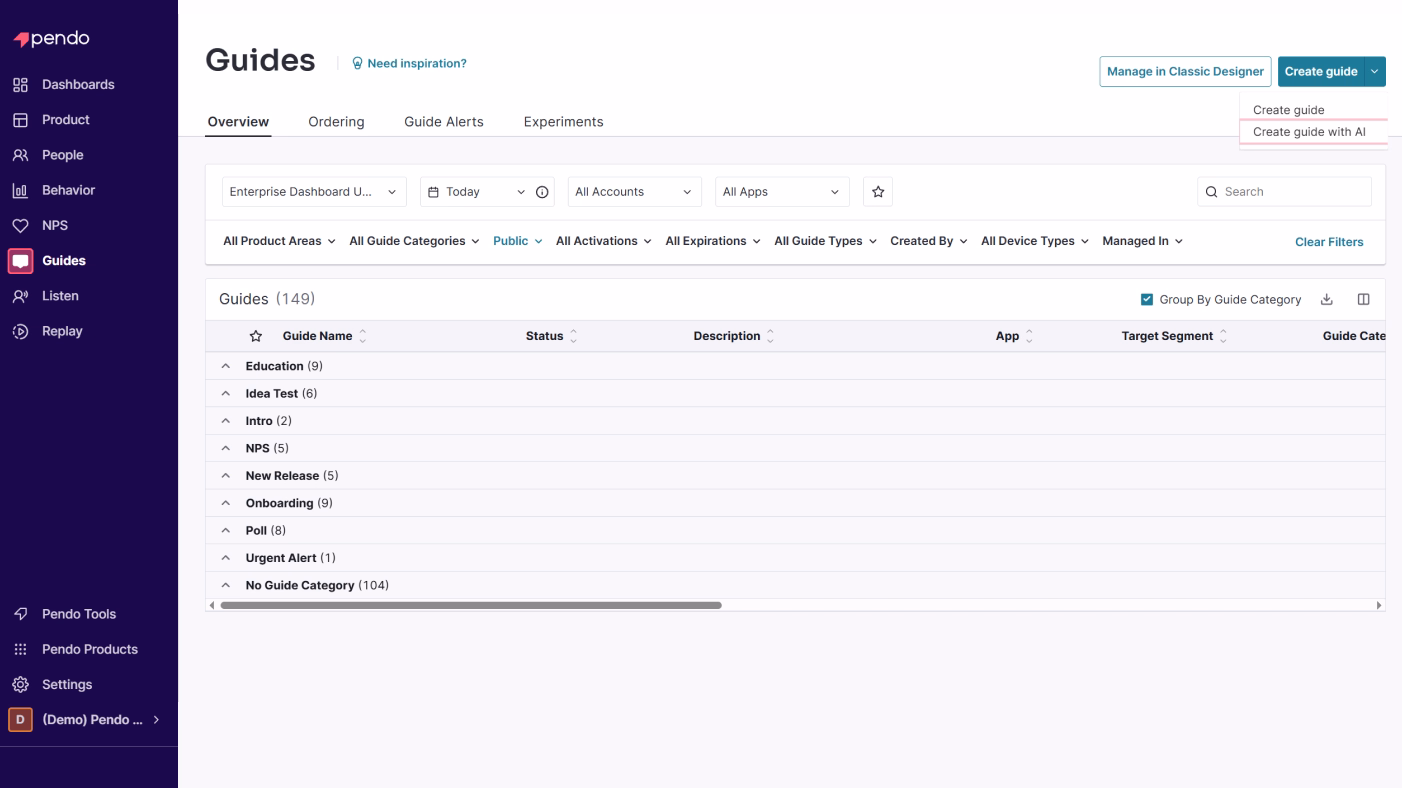Open the All Accounts dropdown
Image resolution: width=1402 pixels, height=788 pixels.
[633, 192]
